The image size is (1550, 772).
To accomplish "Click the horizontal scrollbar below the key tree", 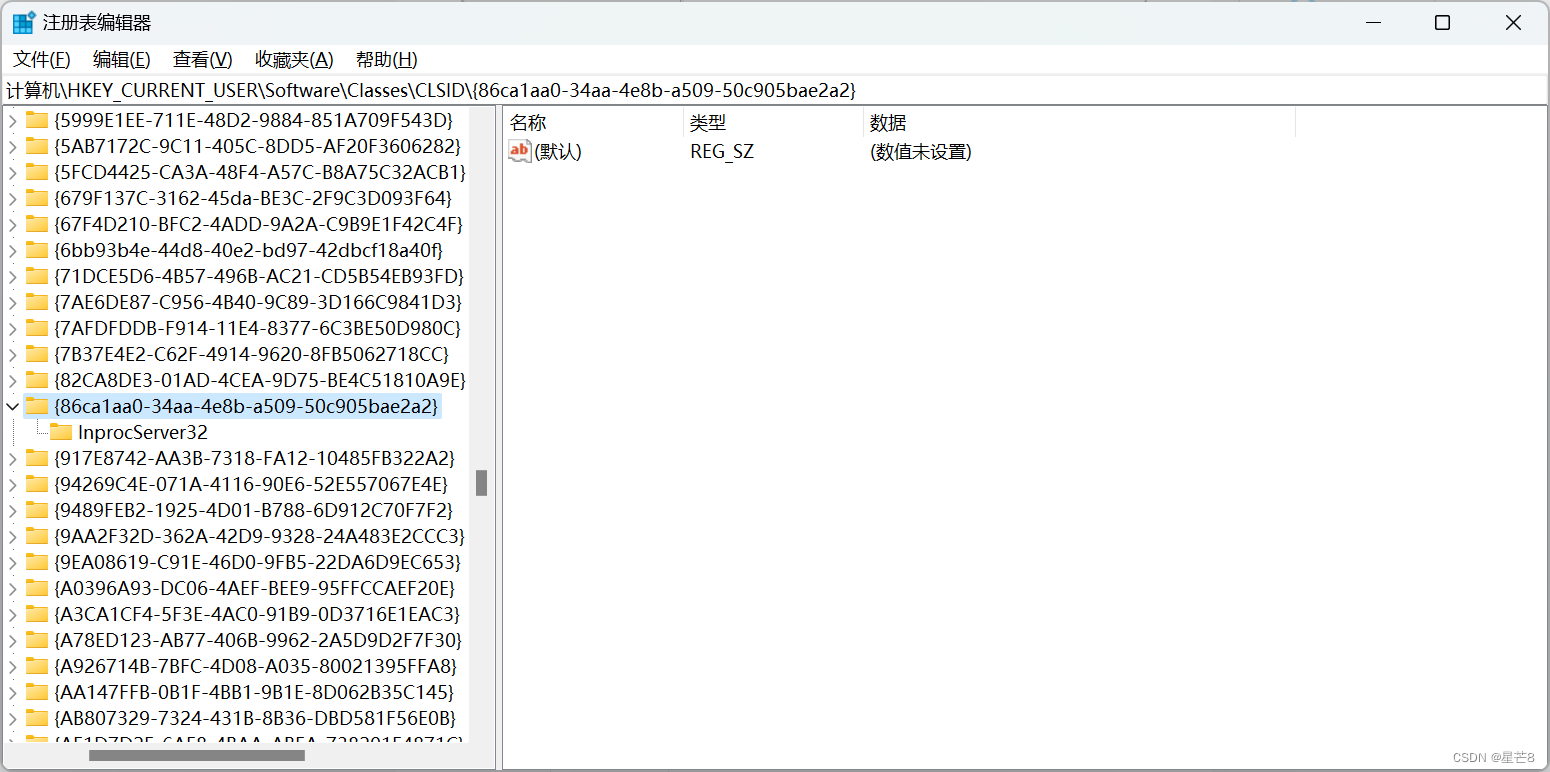I will [196, 756].
